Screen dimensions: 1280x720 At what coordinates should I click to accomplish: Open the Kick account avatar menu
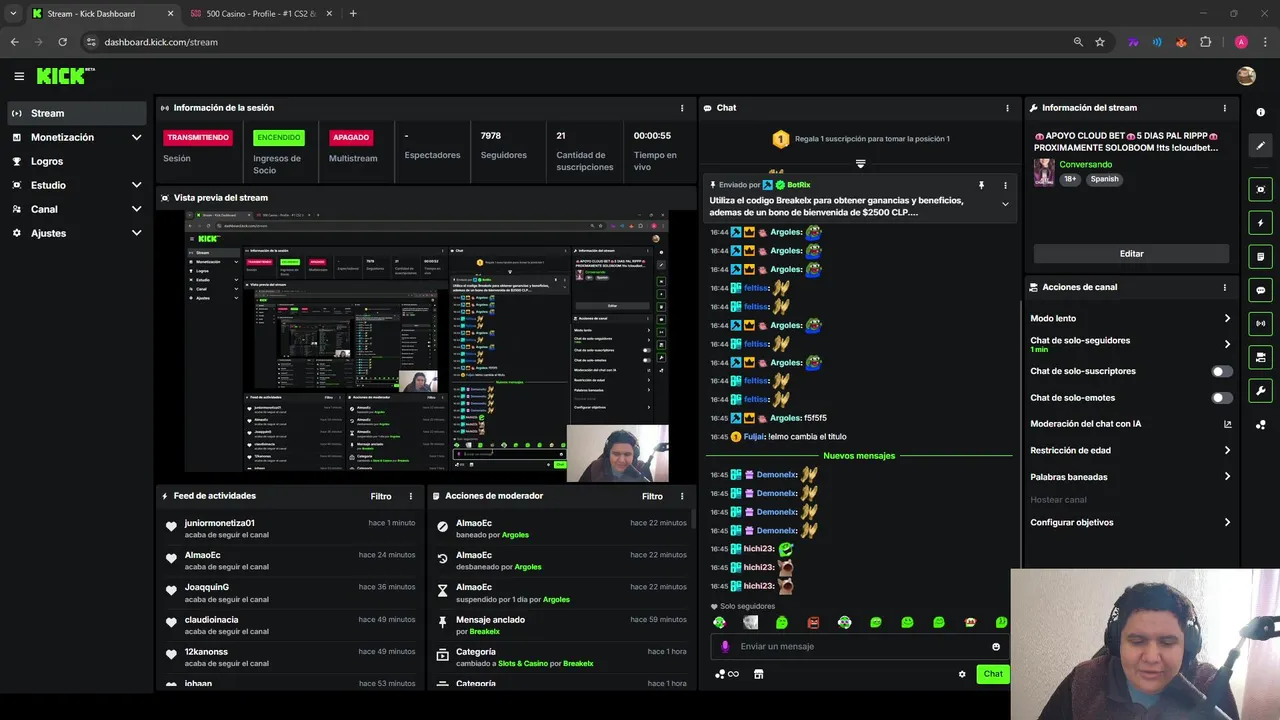tap(1246, 76)
